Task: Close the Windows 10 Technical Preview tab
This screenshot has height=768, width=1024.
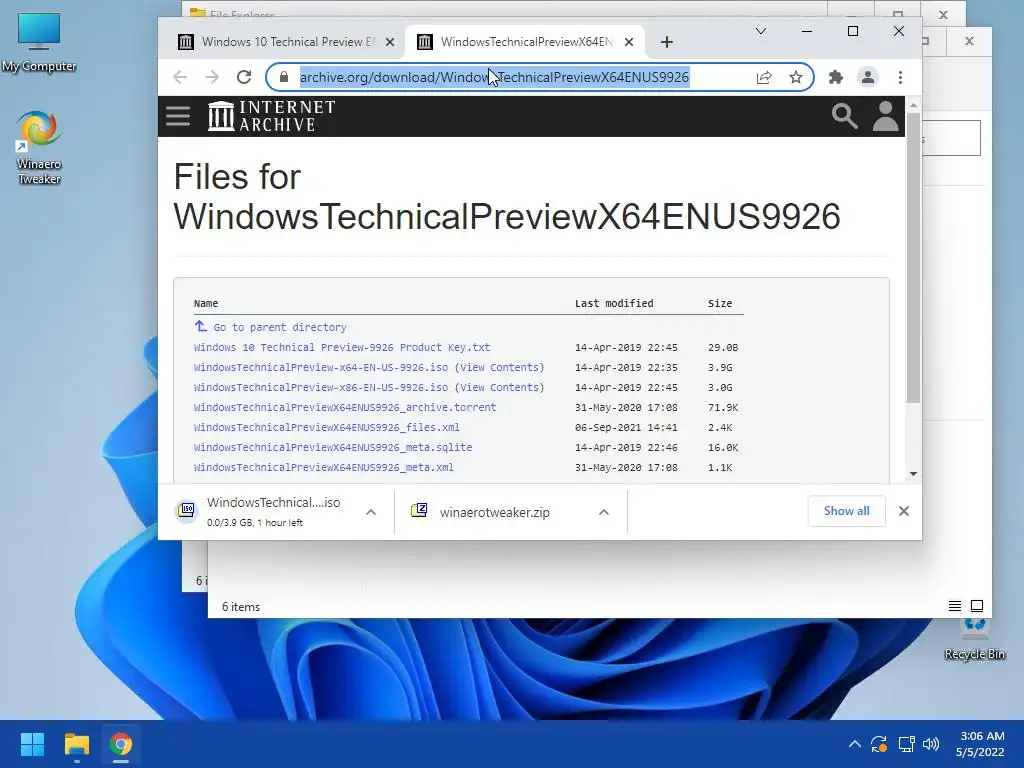Action: pyautogui.click(x=390, y=42)
